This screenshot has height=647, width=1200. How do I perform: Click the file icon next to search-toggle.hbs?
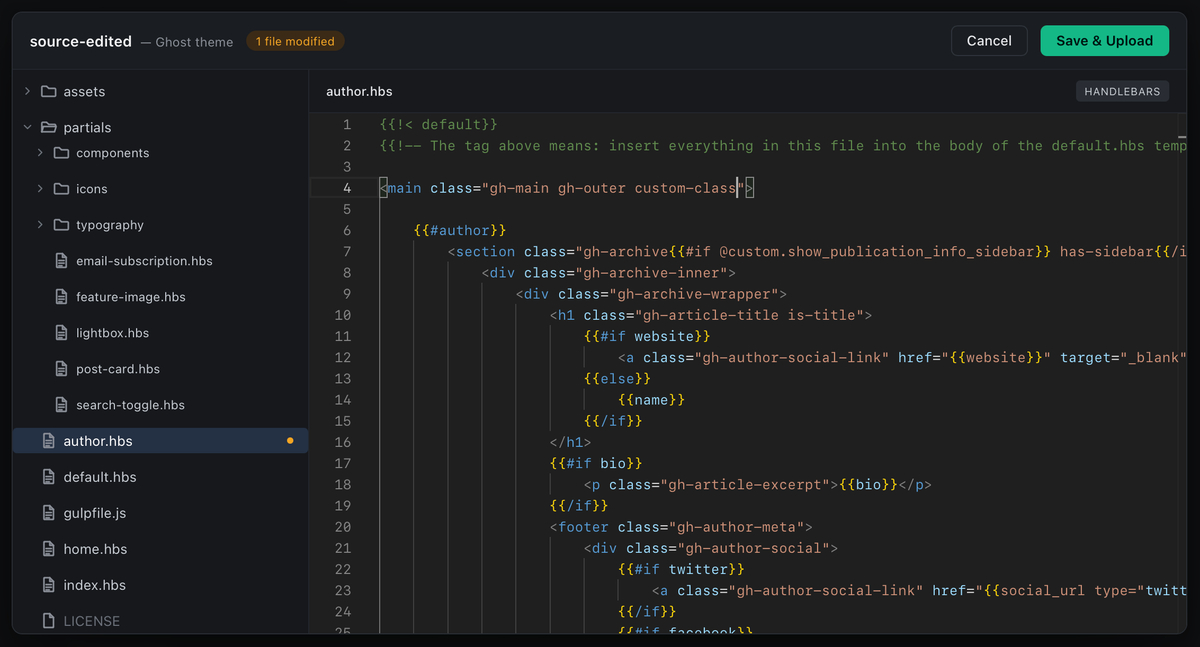pos(62,404)
